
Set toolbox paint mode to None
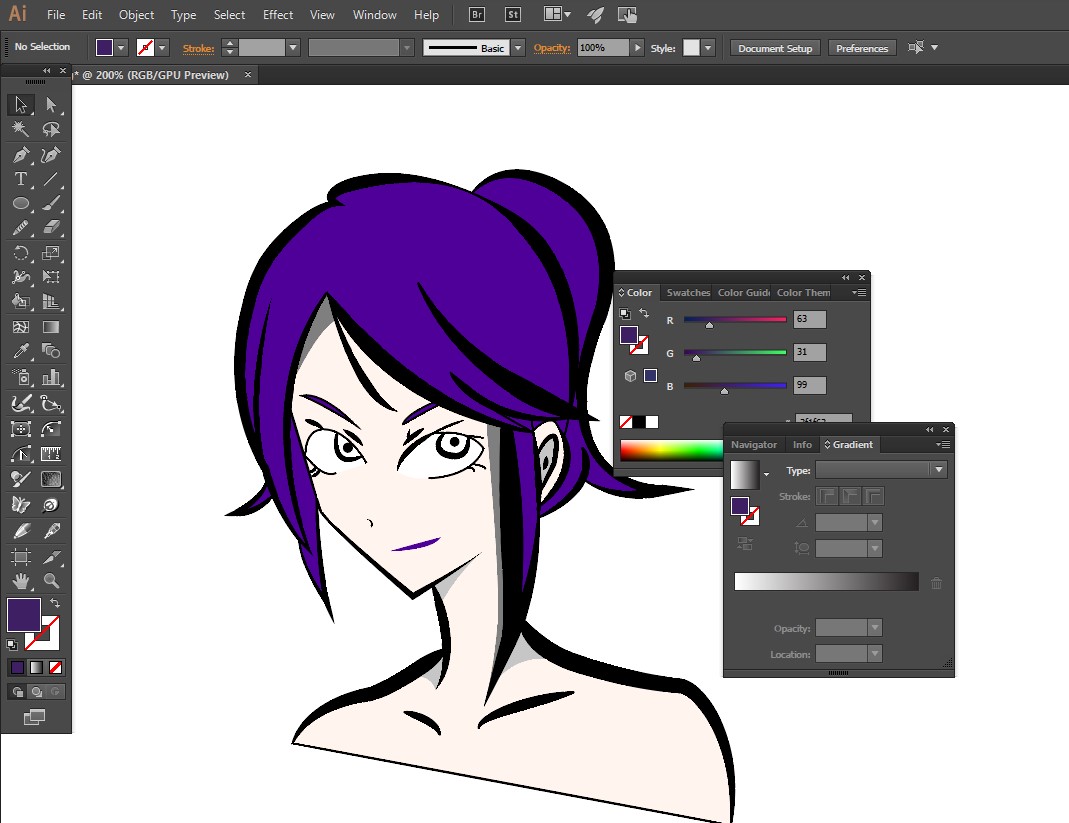56,668
